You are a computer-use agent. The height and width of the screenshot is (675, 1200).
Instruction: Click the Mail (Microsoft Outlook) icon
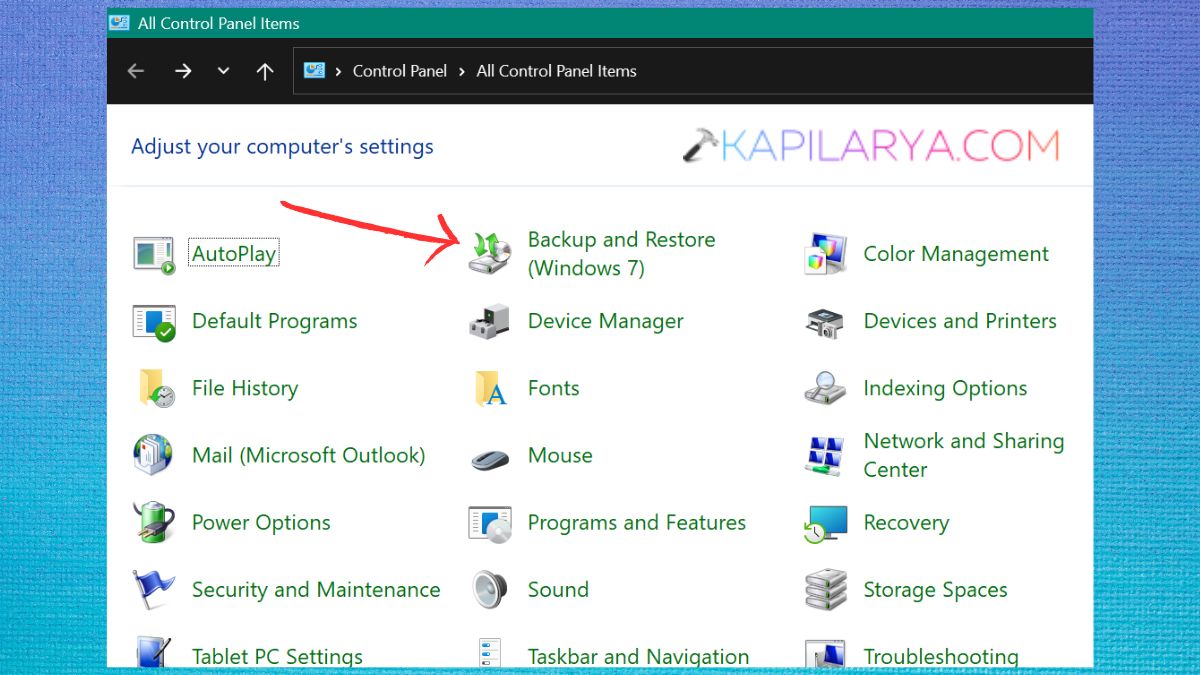click(153, 455)
